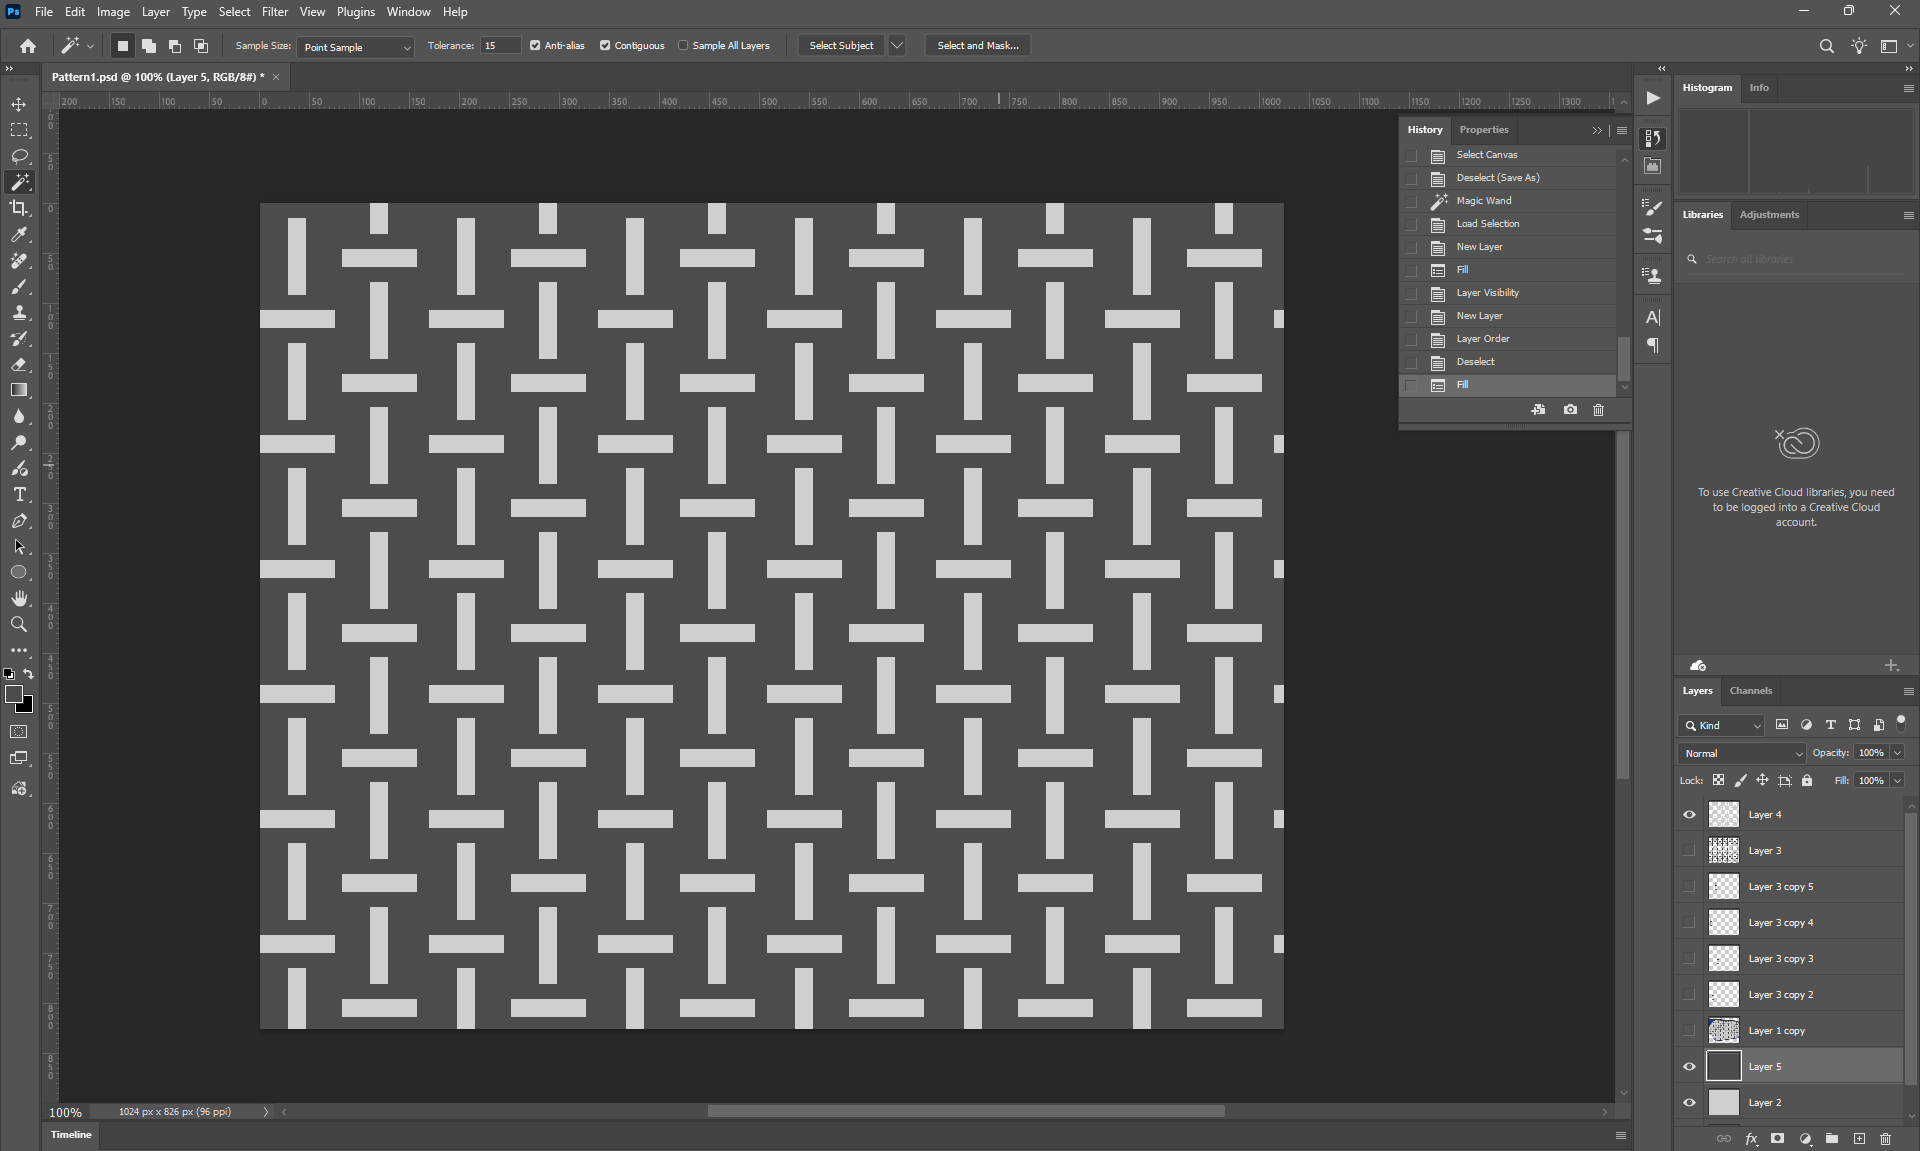Screen dimensions: 1920x1151
Task: Select the Eyedropper tool
Action: (x=19, y=234)
